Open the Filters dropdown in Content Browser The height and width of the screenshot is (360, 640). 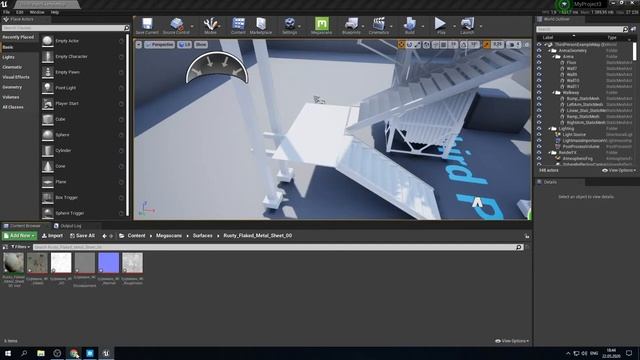pos(20,247)
